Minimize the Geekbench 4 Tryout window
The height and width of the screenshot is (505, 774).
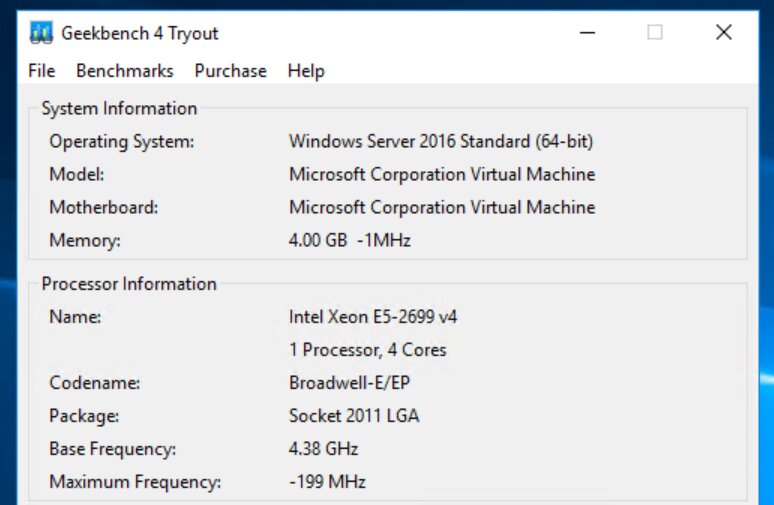587,33
